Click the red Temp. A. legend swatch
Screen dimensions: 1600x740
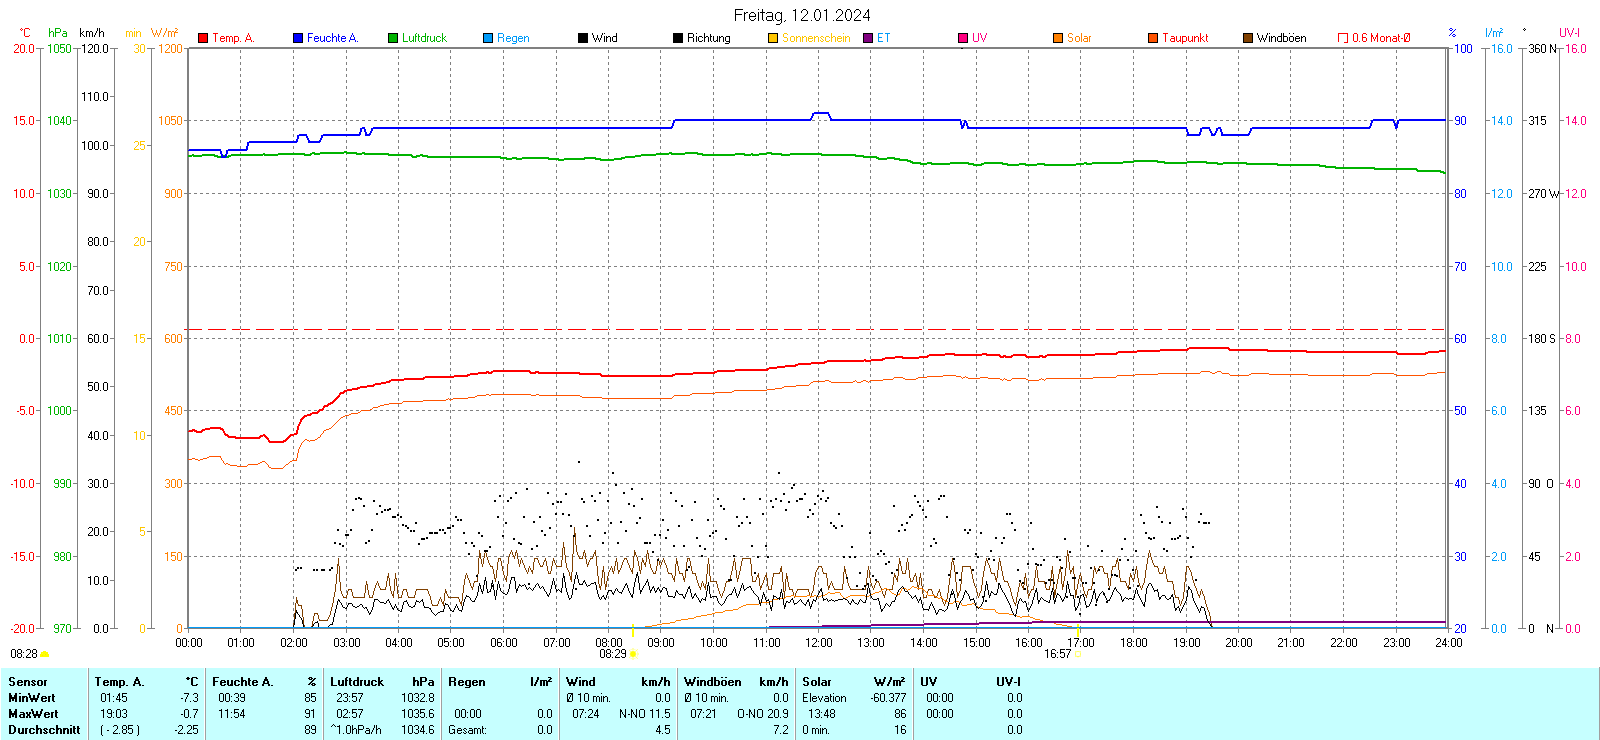203,38
